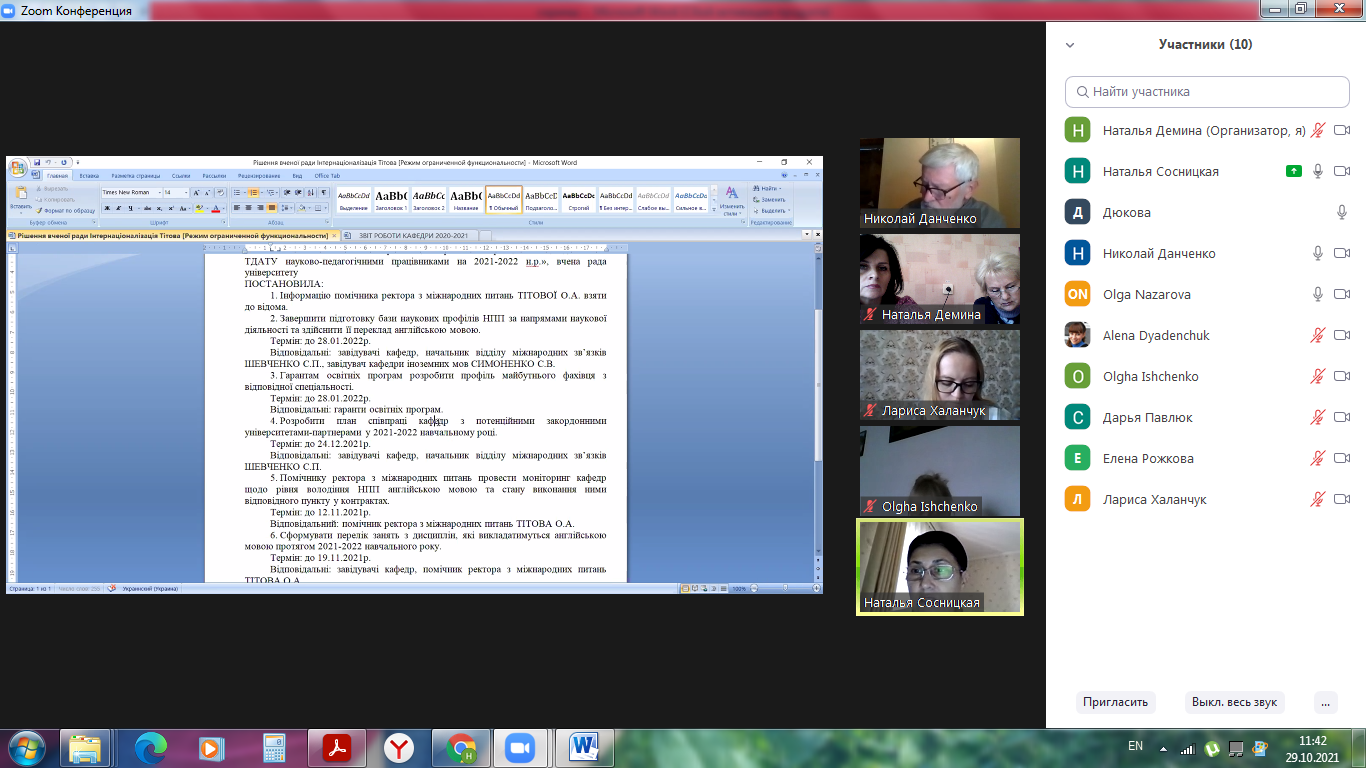Click Change Styles (Изменить стили) in Word

[731, 199]
